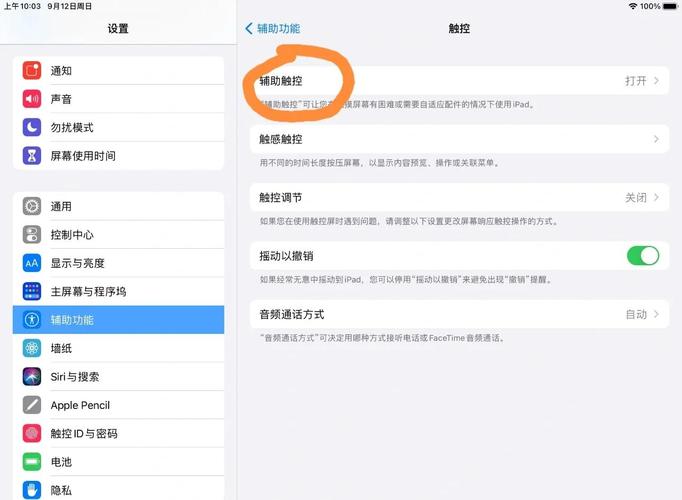Select 通知 in settings sidebar

point(118,70)
